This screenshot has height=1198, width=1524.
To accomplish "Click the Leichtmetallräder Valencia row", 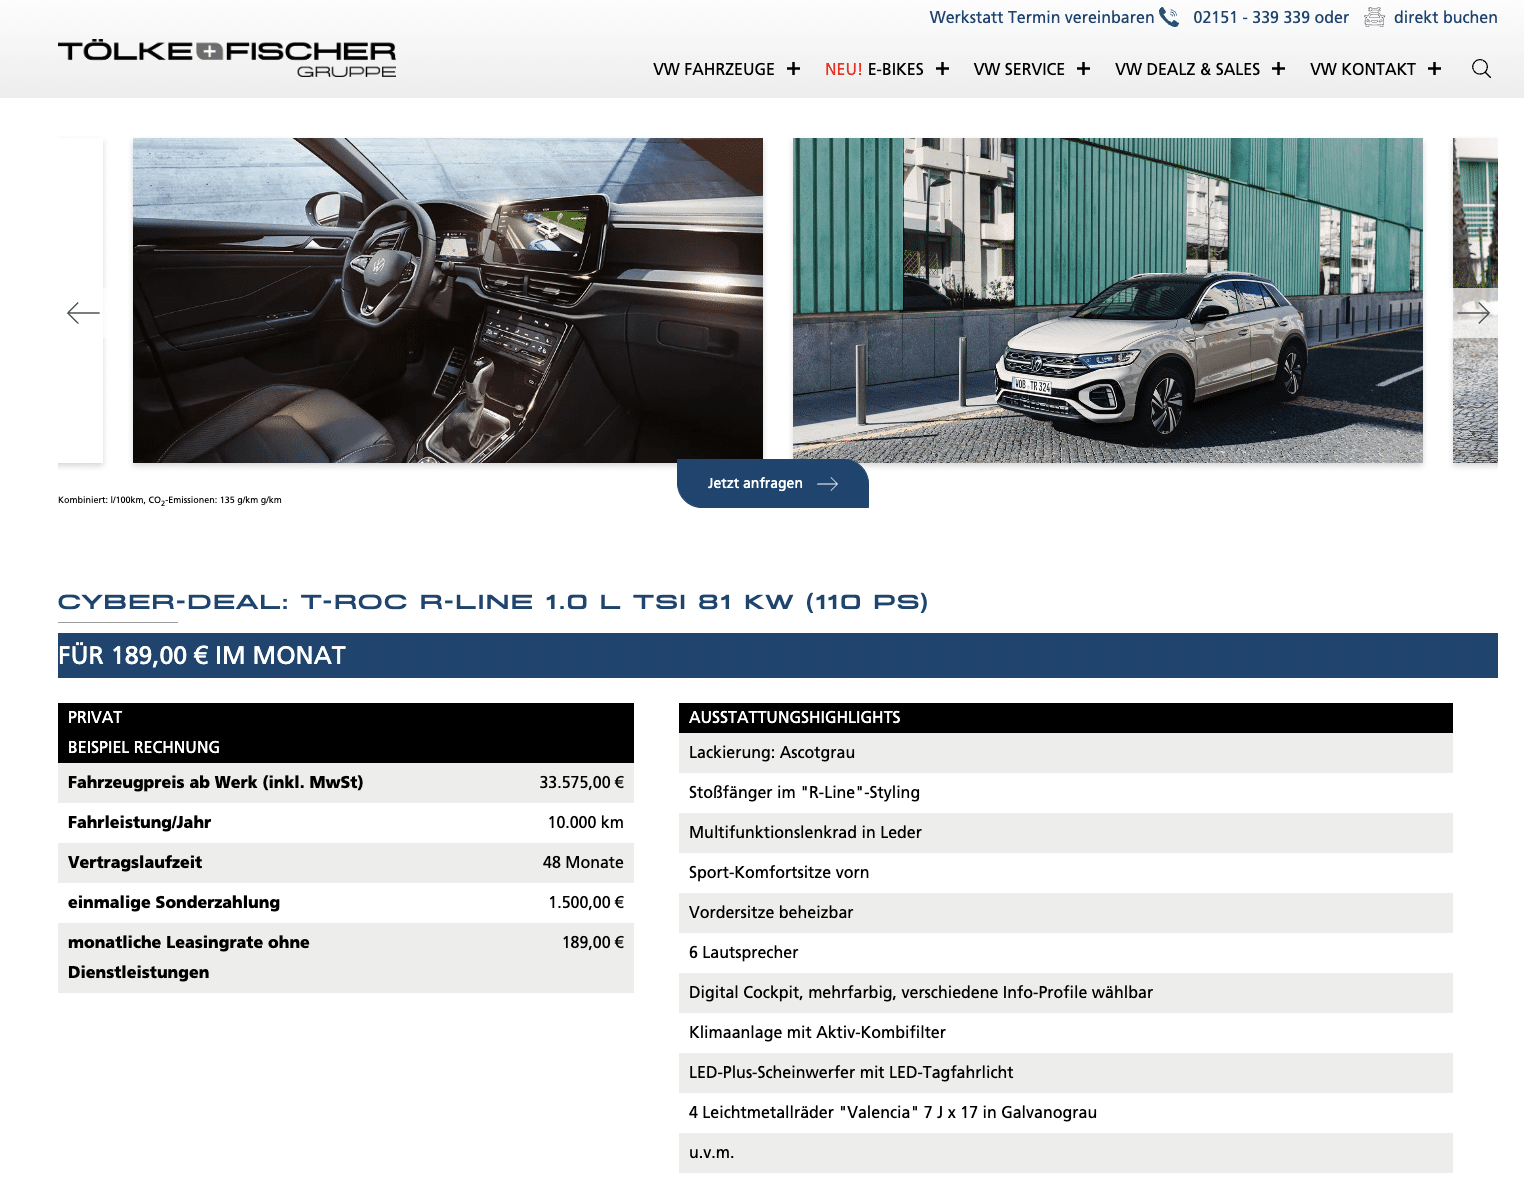I will click(1066, 1113).
